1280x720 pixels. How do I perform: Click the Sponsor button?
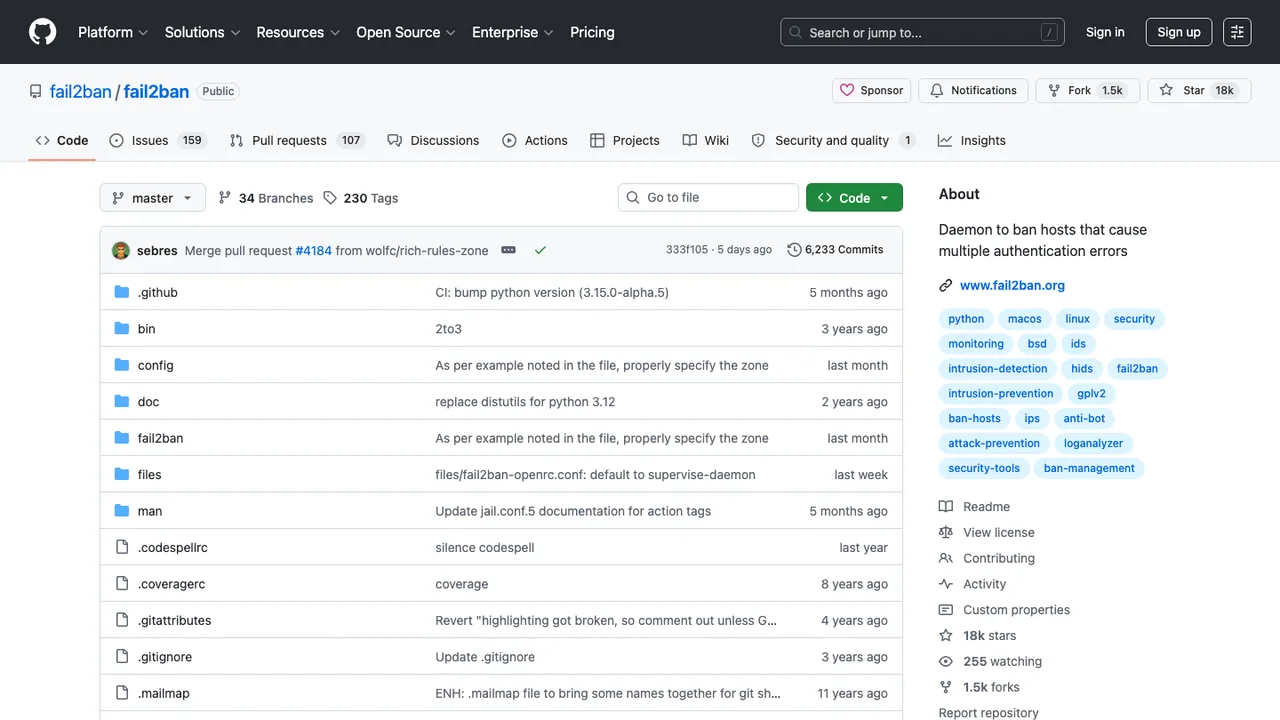point(872,90)
